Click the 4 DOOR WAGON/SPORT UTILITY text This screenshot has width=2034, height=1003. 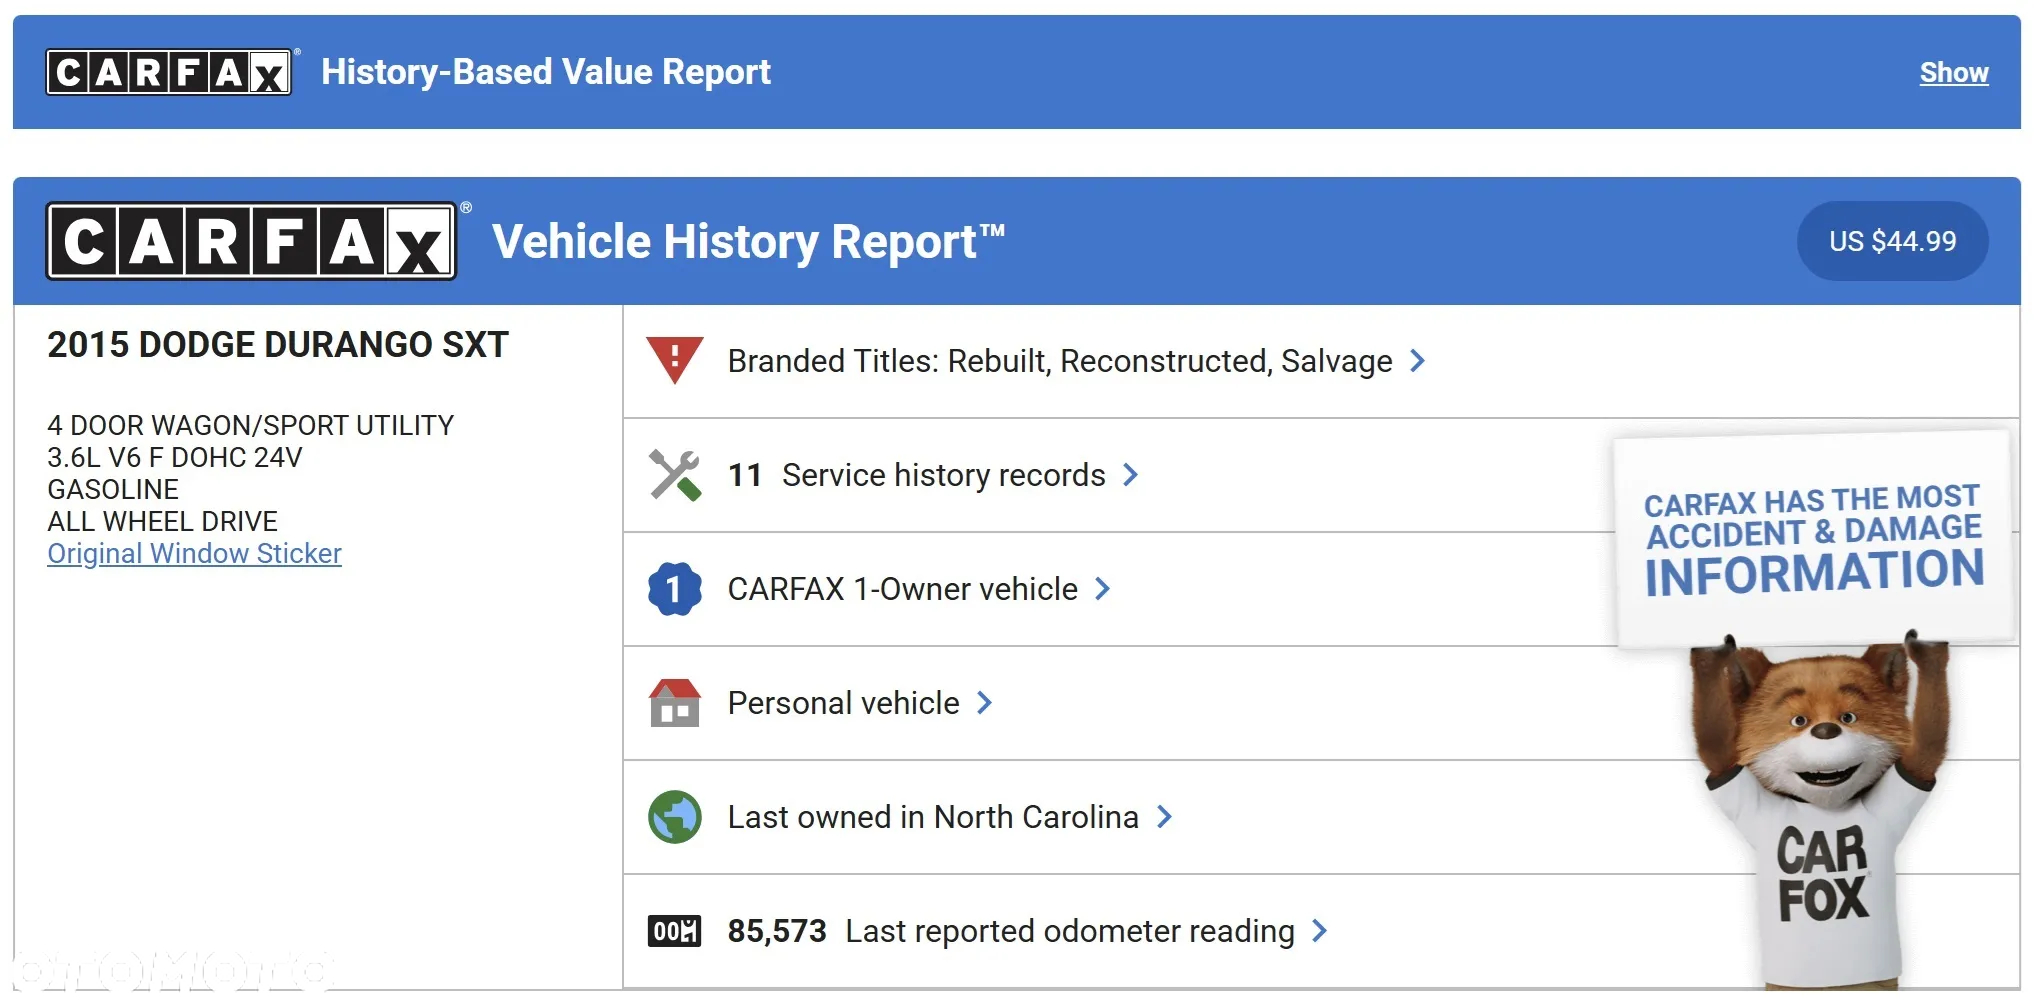coord(250,425)
